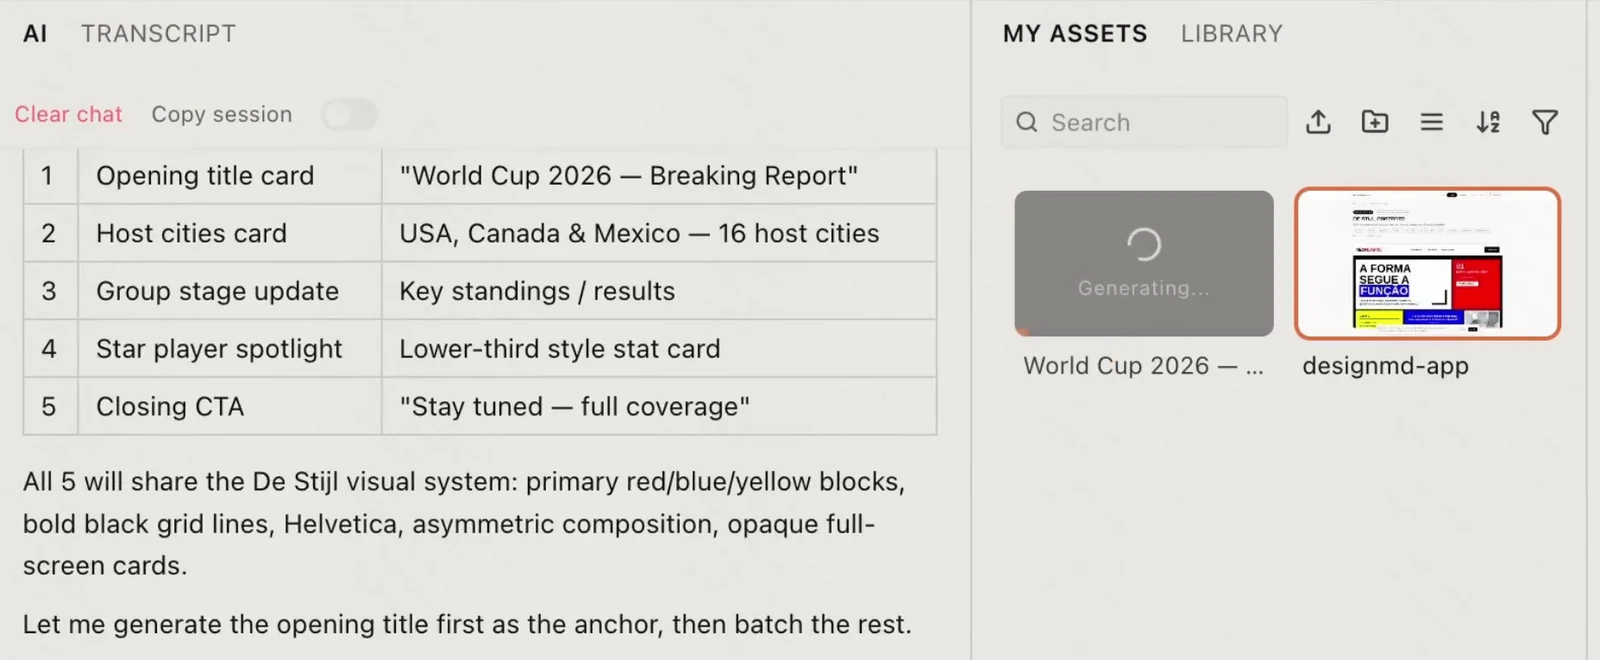The width and height of the screenshot is (1600, 660).
Task: Select the AI tab
Action: 35,34
